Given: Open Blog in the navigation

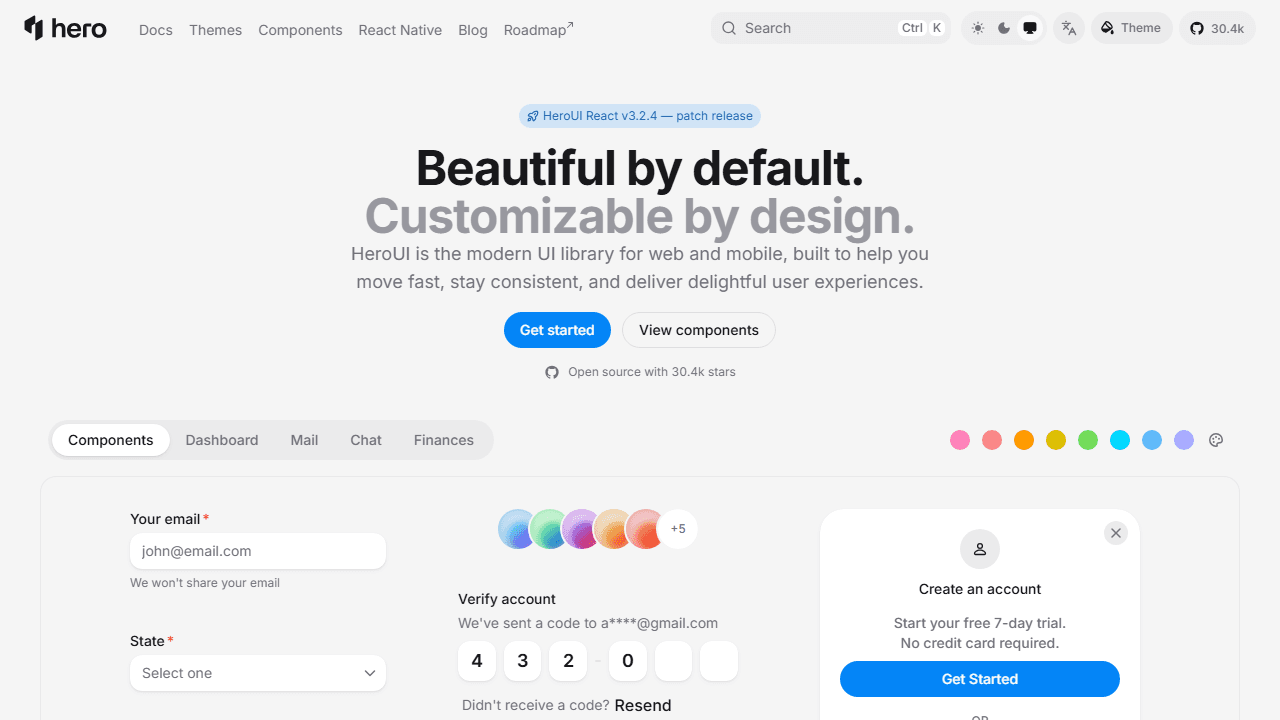Looking at the screenshot, I should tap(473, 30).
